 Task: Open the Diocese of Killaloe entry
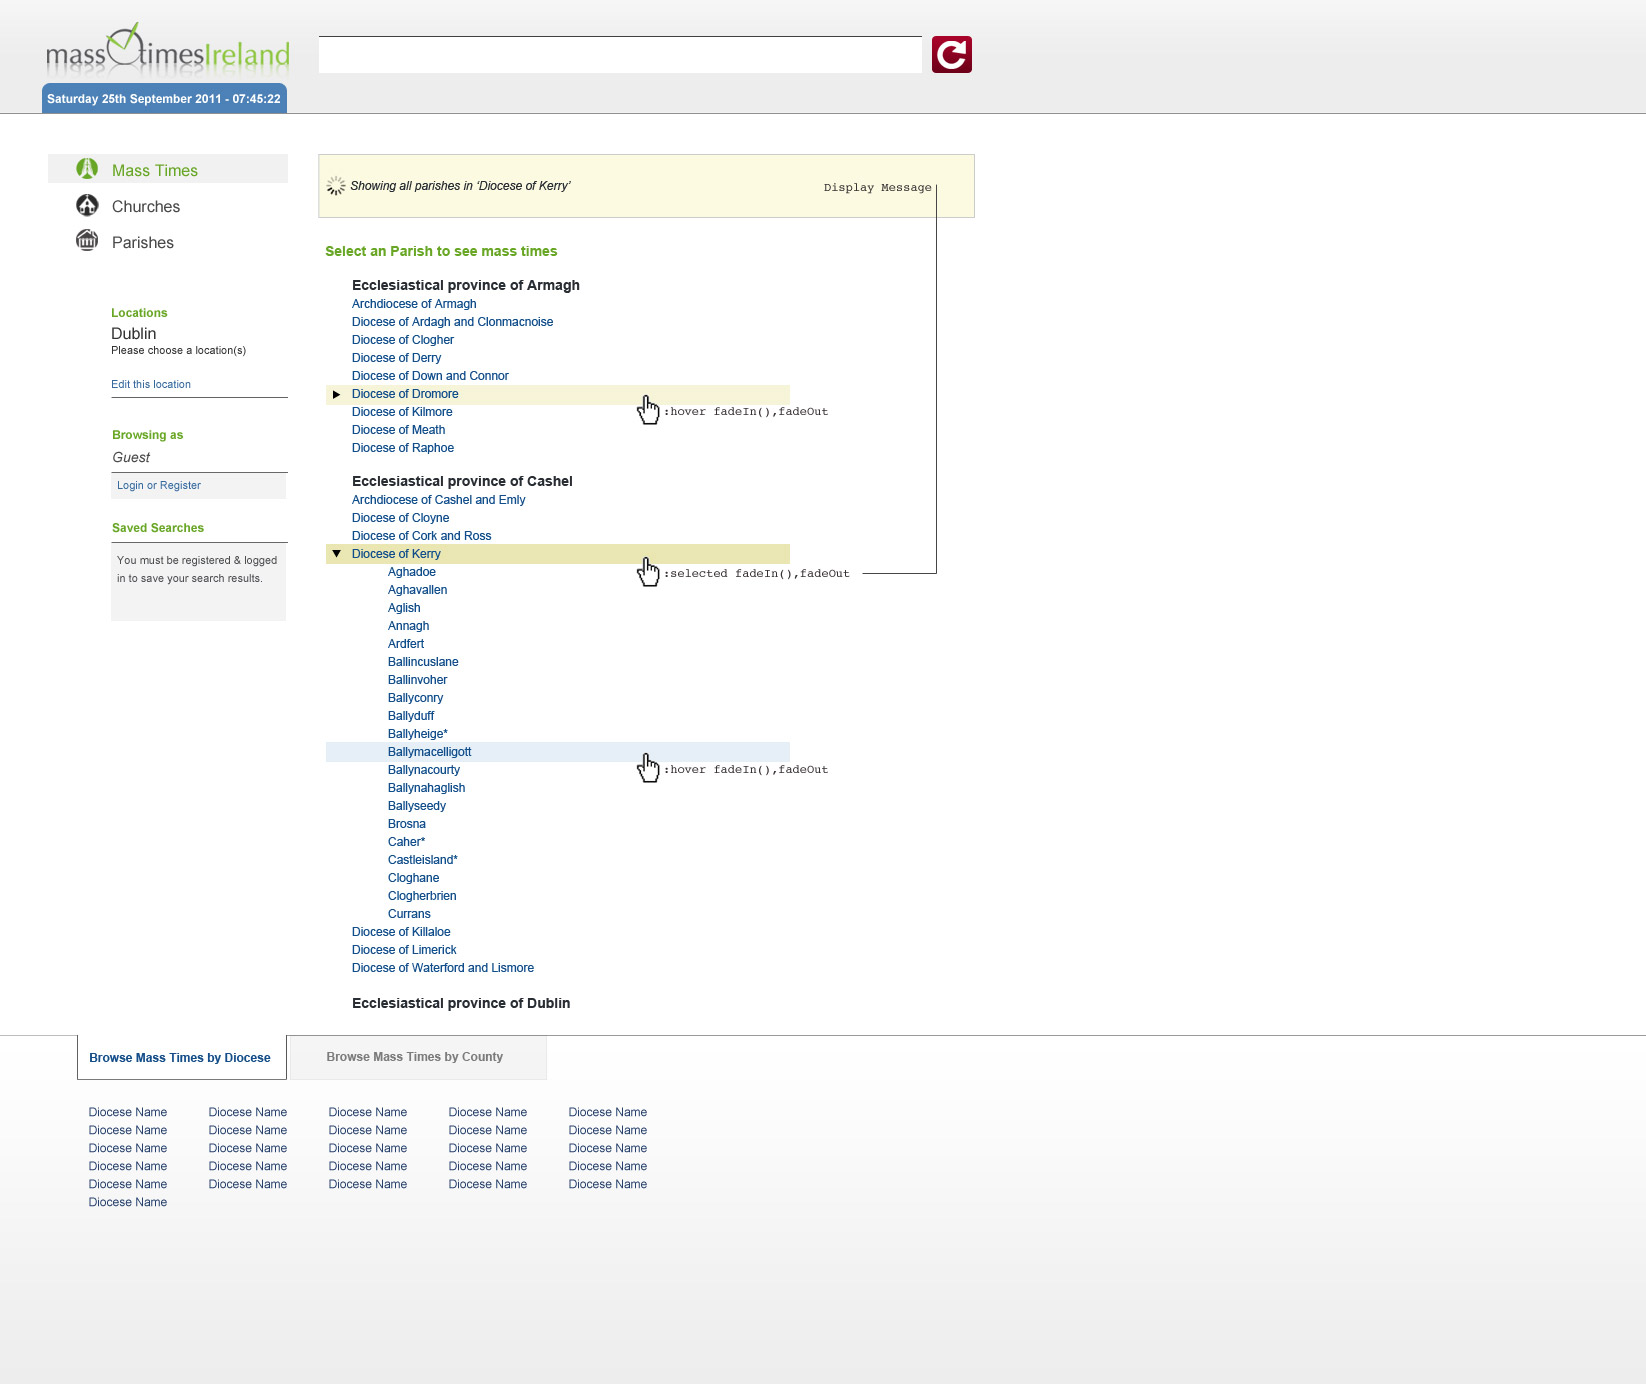click(401, 932)
